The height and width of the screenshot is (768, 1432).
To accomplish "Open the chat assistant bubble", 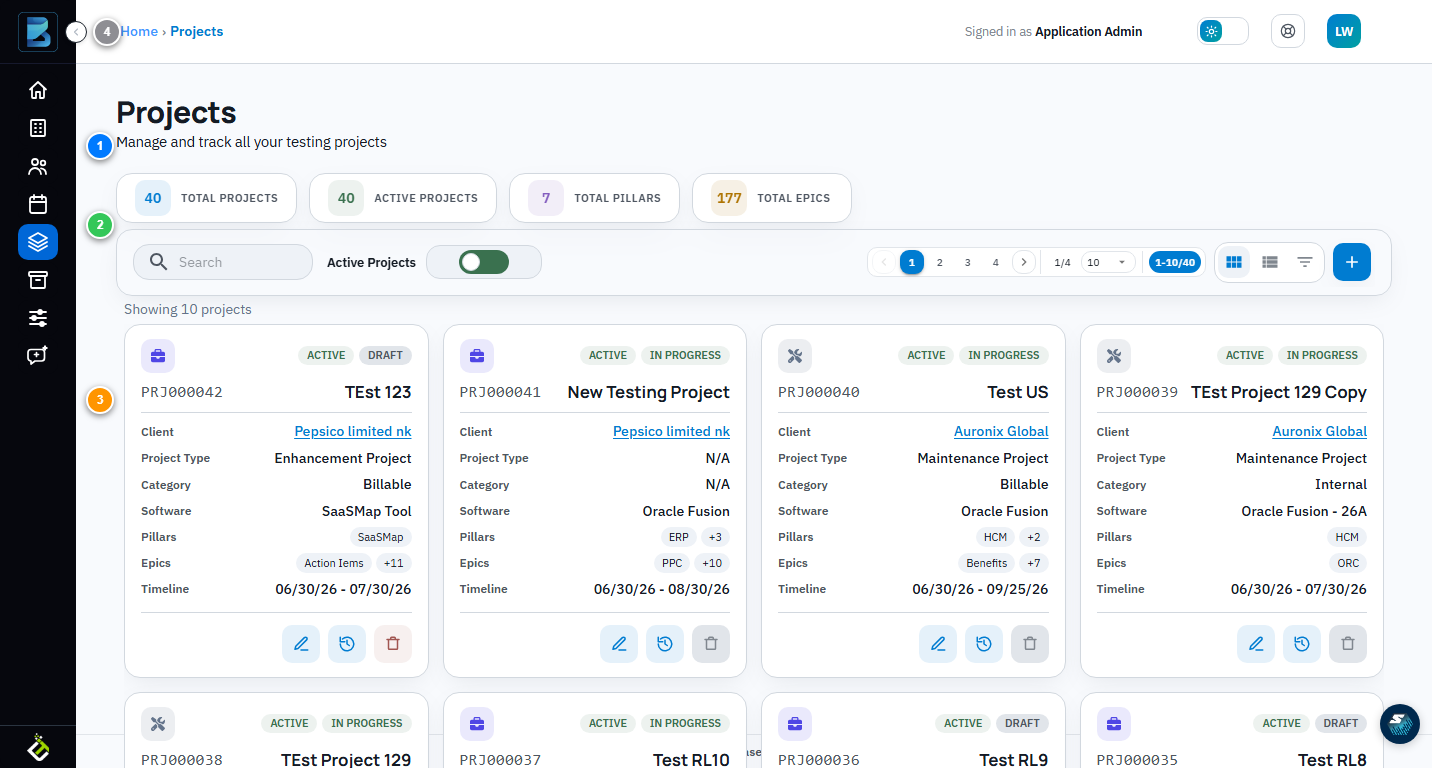I will tap(1400, 725).
